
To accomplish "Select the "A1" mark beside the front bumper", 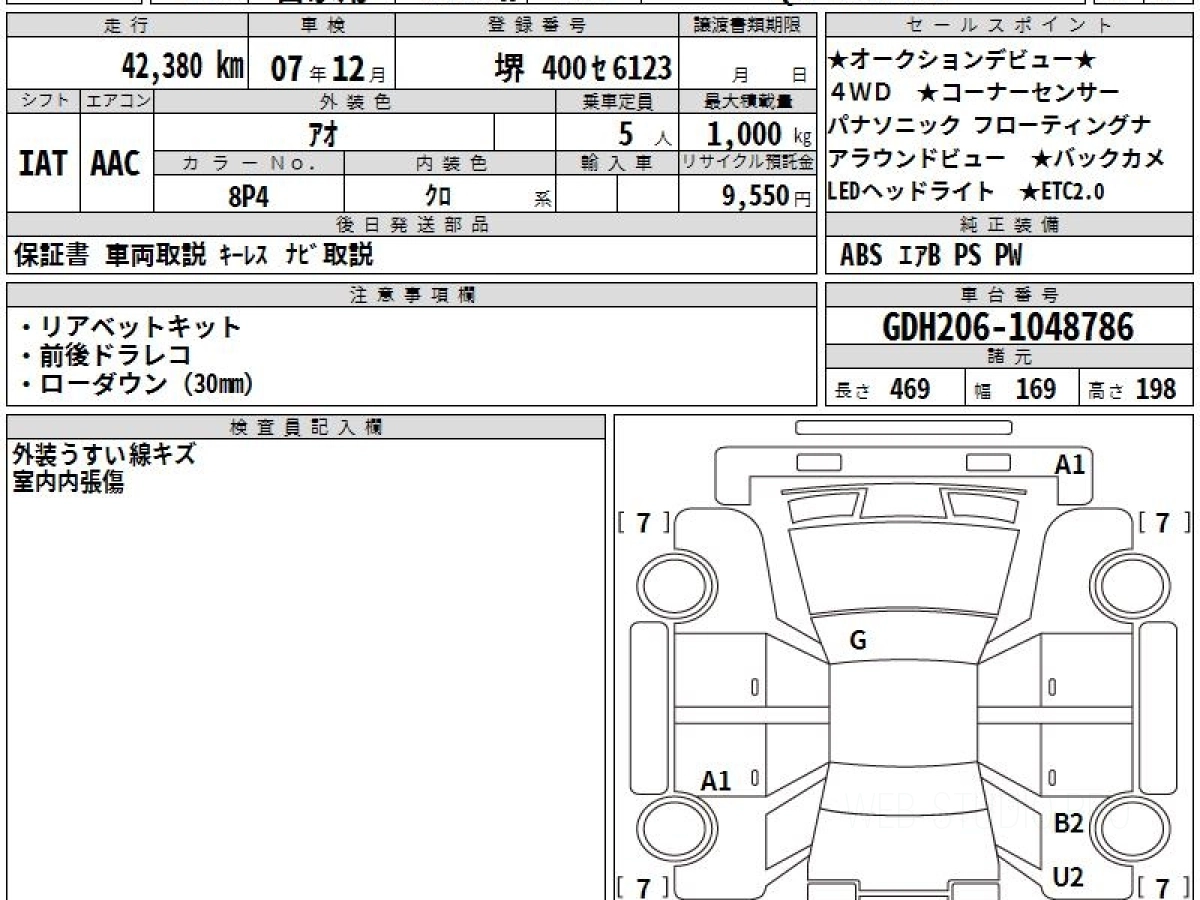I will pos(1070,464).
